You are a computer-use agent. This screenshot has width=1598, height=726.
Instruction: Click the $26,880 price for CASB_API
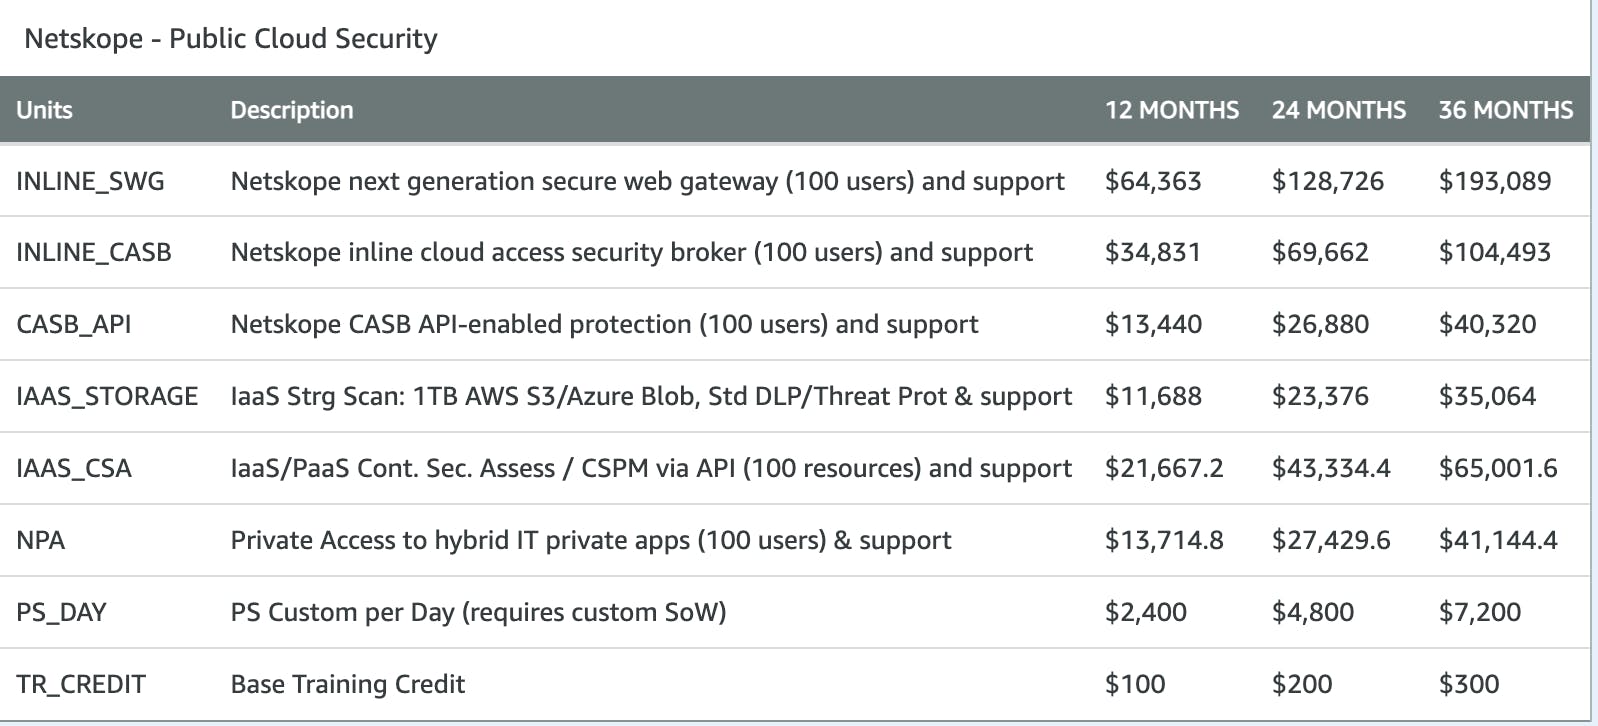pos(1320,324)
